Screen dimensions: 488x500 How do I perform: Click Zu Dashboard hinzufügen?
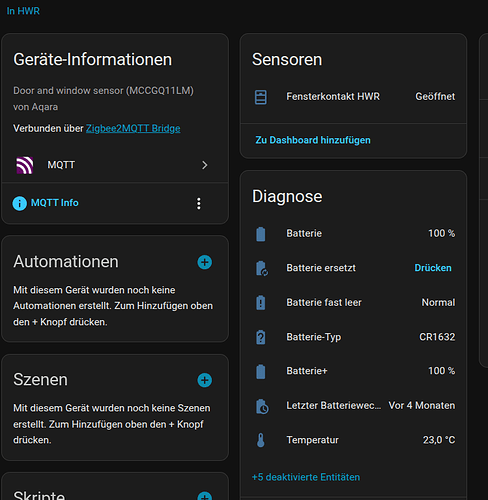(313, 140)
